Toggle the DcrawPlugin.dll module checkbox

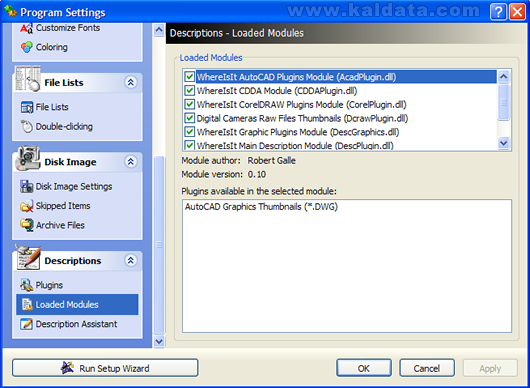point(190,118)
